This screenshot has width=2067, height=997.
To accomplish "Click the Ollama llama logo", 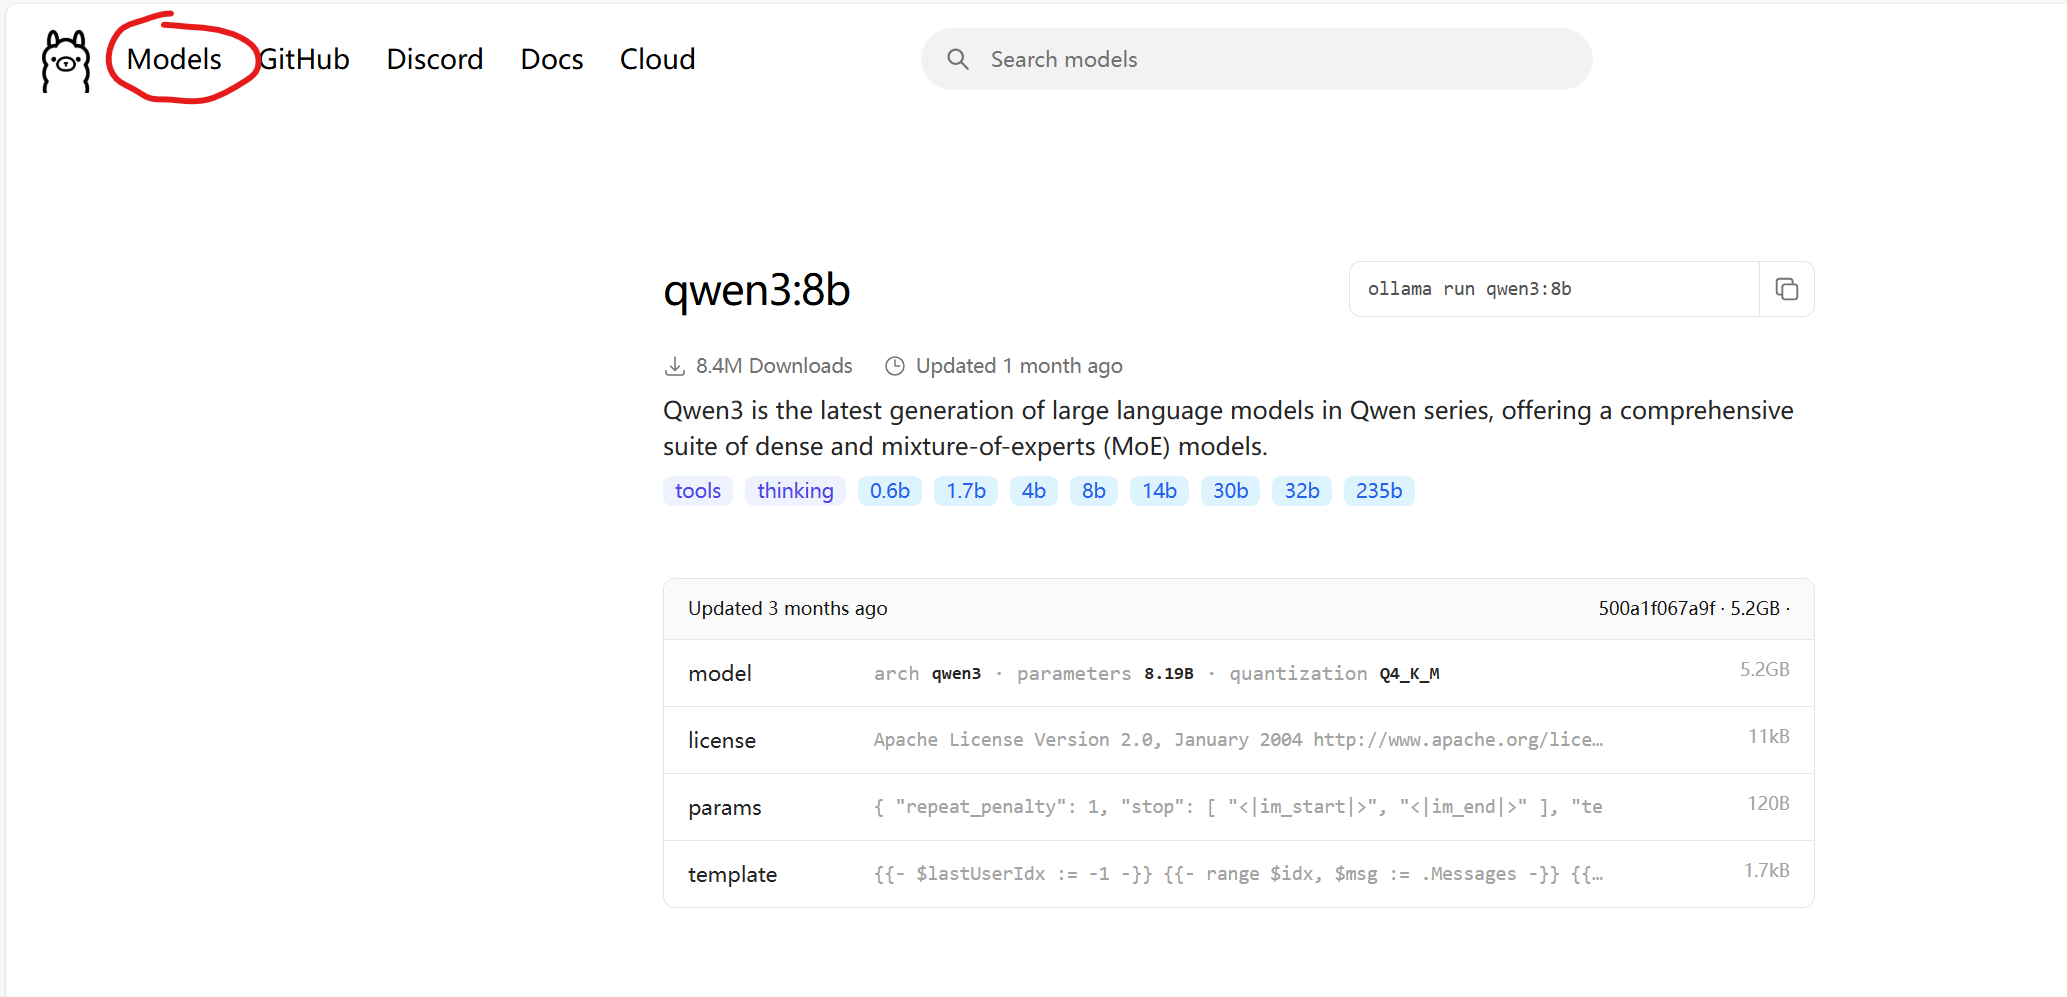I will point(66,60).
